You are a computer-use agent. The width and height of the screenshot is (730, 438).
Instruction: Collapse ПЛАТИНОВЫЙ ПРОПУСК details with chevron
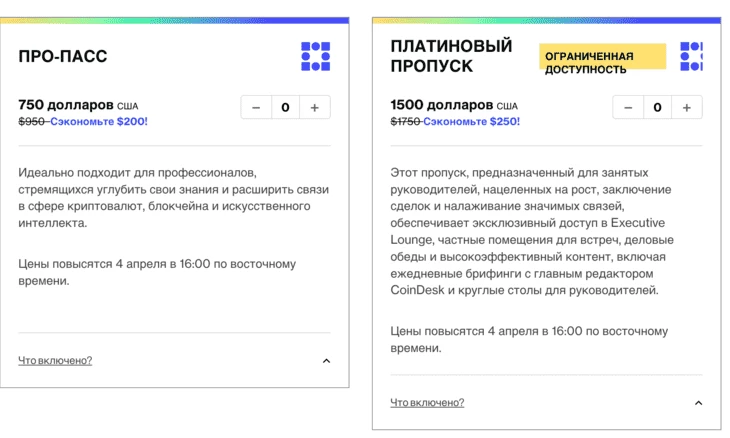[x=698, y=403]
